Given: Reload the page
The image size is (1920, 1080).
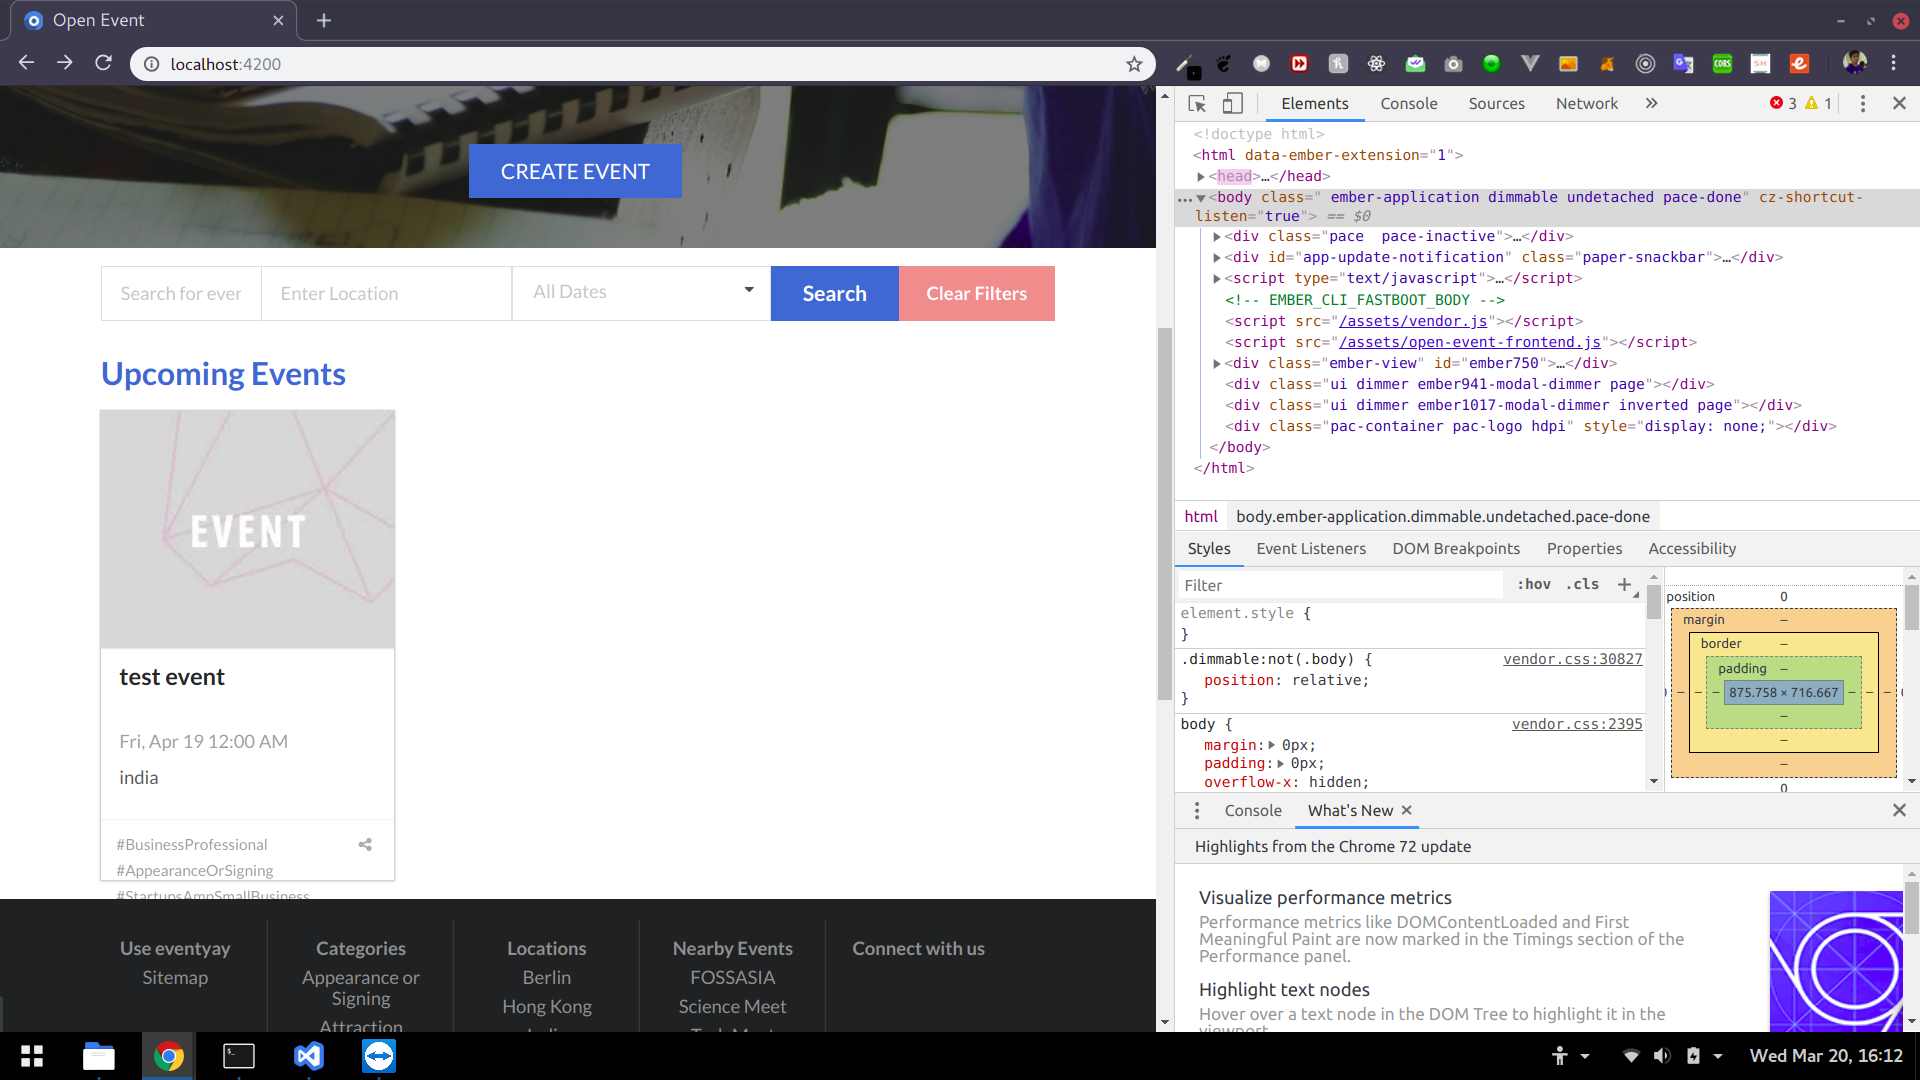Looking at the screenshot, I should click(x=103, y=63).
